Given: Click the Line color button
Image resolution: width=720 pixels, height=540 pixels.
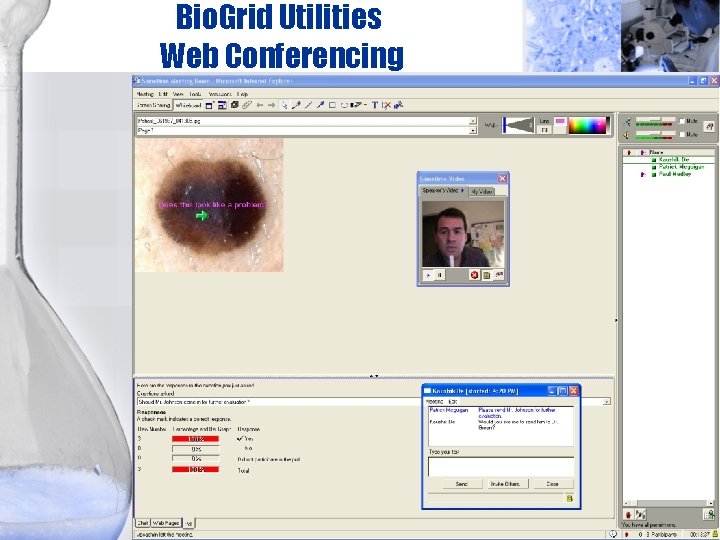Looking at the screenshot, I should 545,121.
